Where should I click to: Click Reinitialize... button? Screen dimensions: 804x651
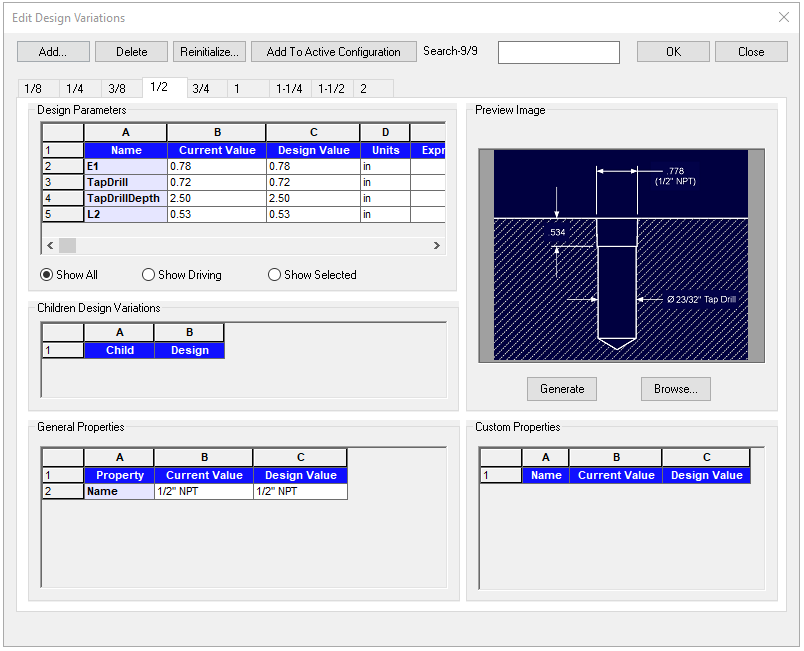pyautogui.click(x=209, y=52)
